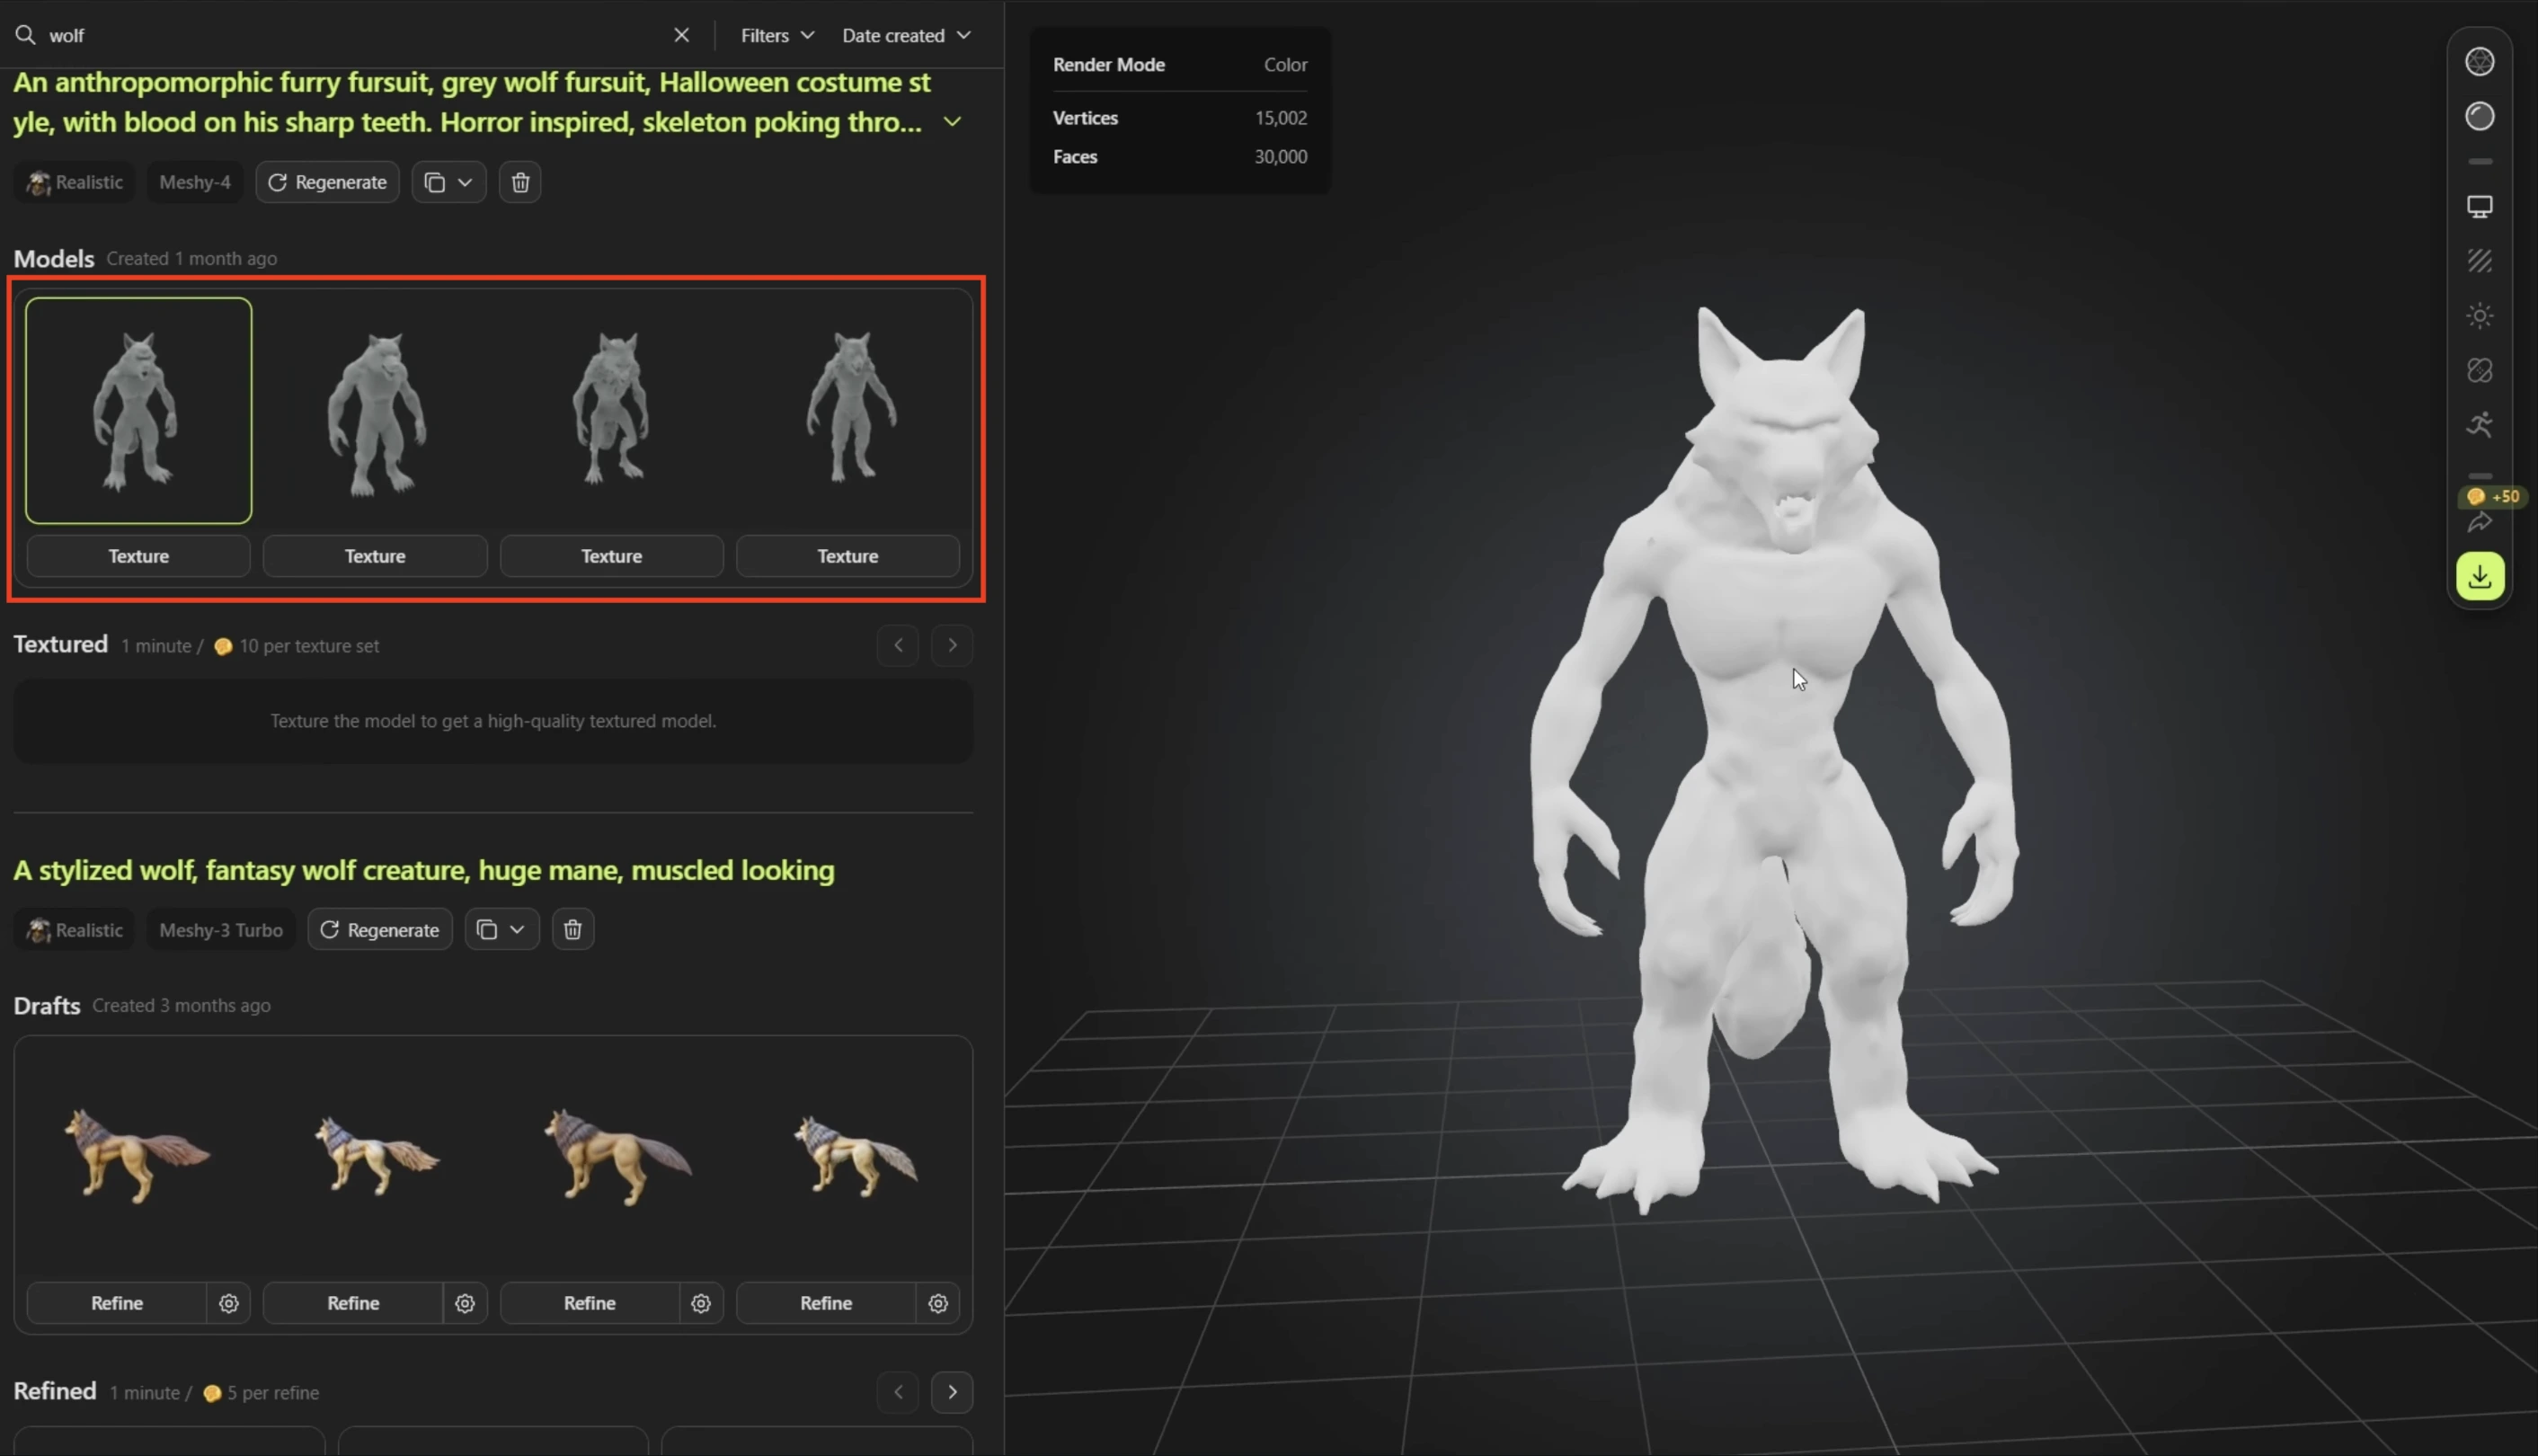
Task: Select the Meshy-3 Turbo model tag
Action: pos(220,929)
